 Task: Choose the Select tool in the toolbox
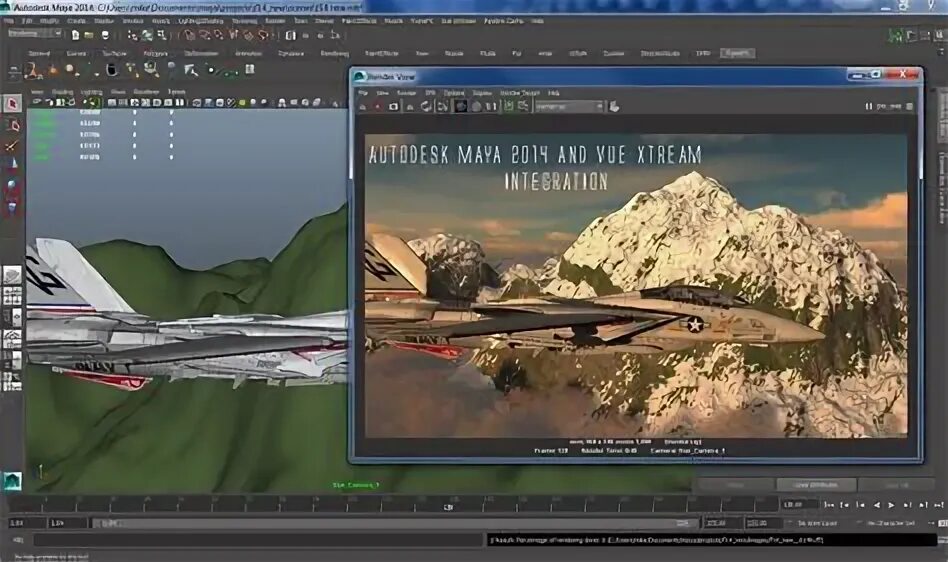(12, 103)
